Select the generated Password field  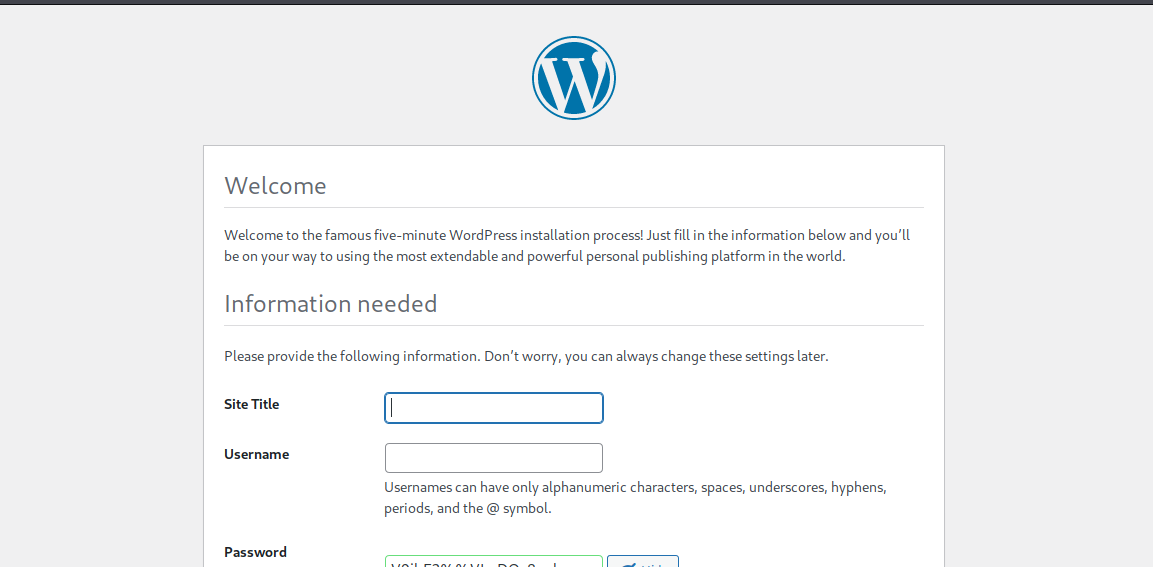tap(493, 561)
